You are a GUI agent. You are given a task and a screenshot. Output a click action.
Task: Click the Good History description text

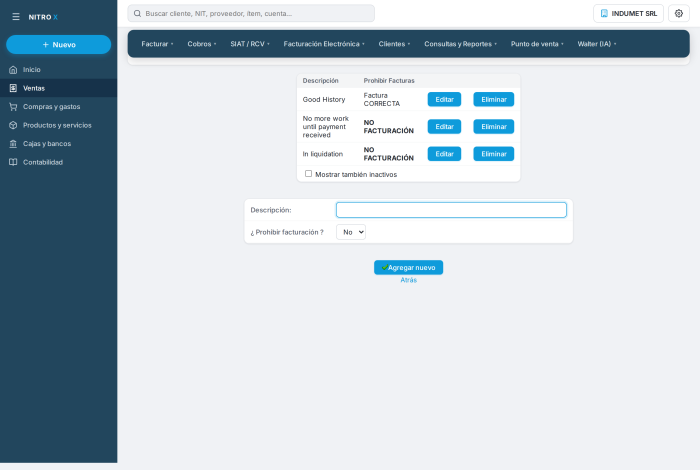pyautogui.click(x=324, y=100)
